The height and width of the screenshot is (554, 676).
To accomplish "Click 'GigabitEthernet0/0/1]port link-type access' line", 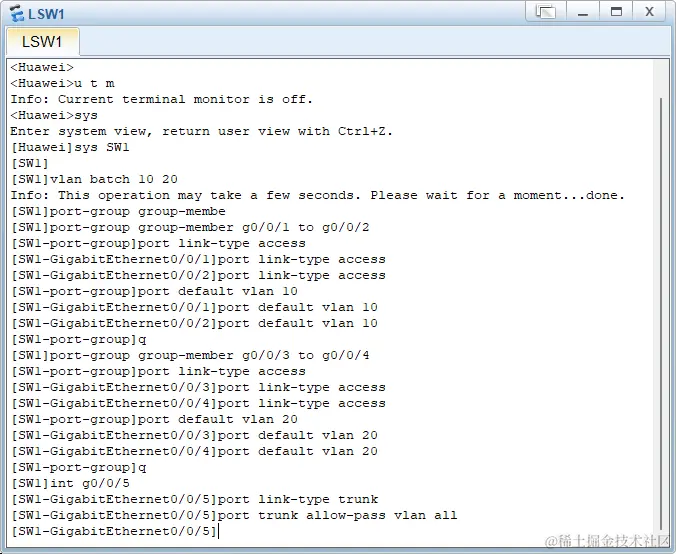I will click(x=198, y=259).
